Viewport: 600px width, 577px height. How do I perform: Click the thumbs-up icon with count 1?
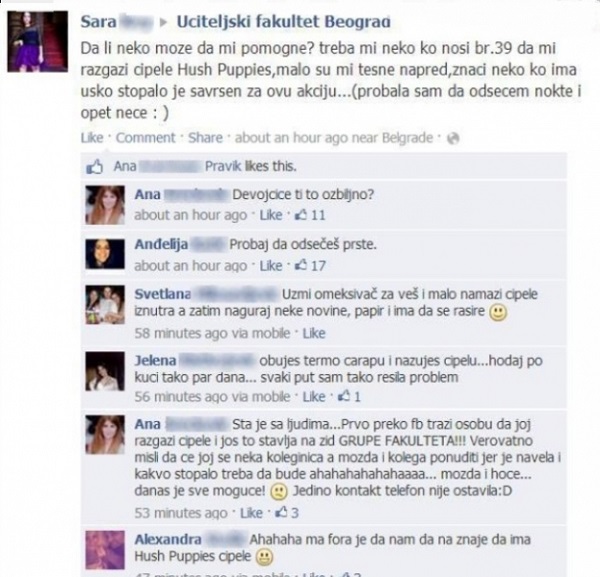pyautogui.click(x=344, y=396)
